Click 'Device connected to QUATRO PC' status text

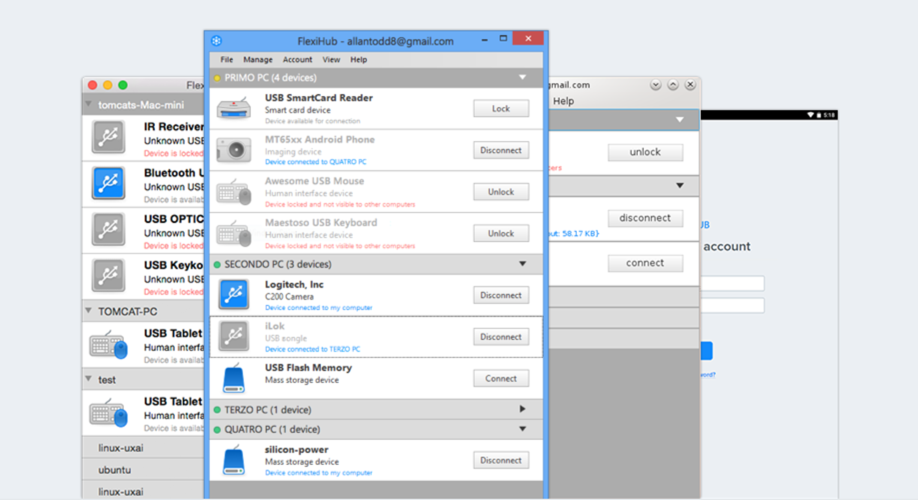coord(316,162)
